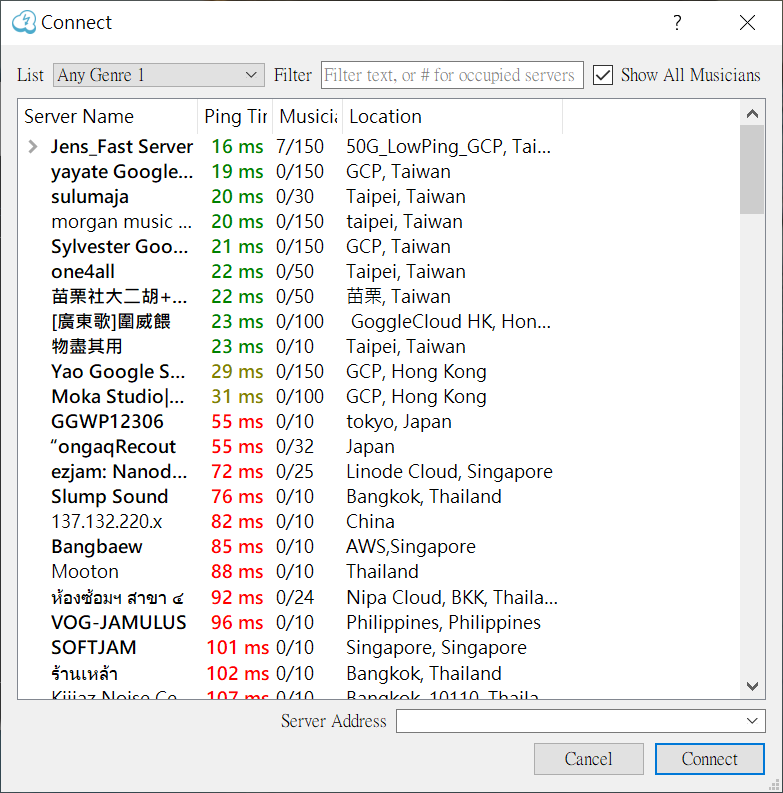Viewport: 783px width, 793px height.
Task: Select the Moka Studio|... server
Action: coord(118,396)
